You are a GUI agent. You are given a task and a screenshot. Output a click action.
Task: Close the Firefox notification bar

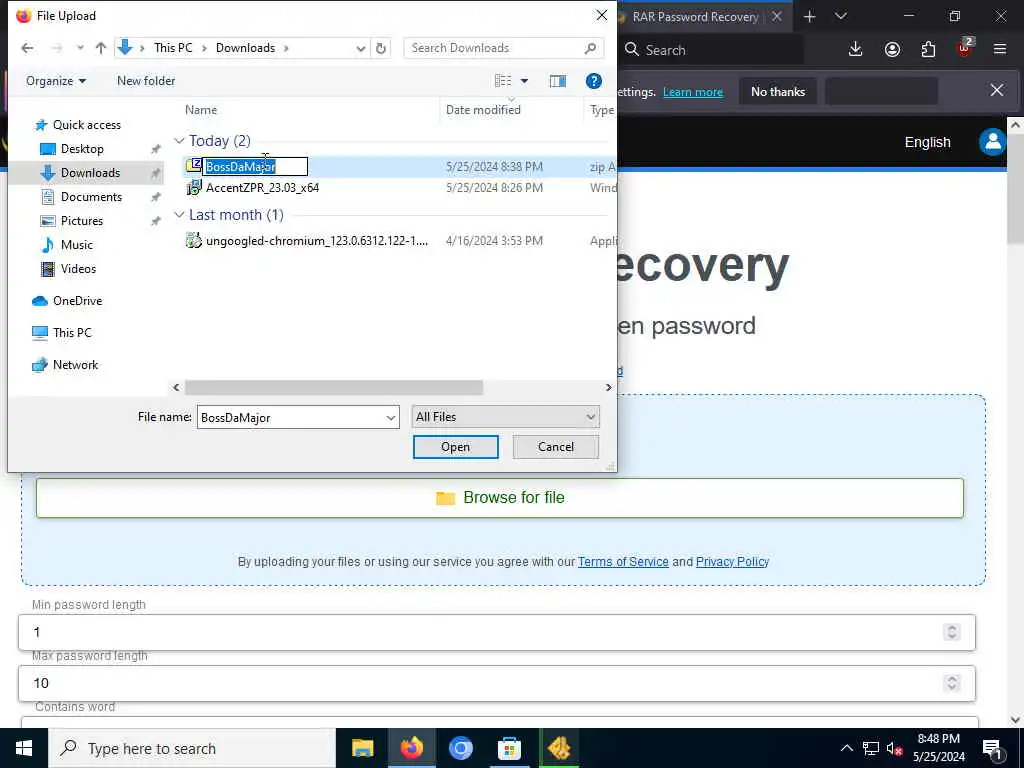click(997, 90)
